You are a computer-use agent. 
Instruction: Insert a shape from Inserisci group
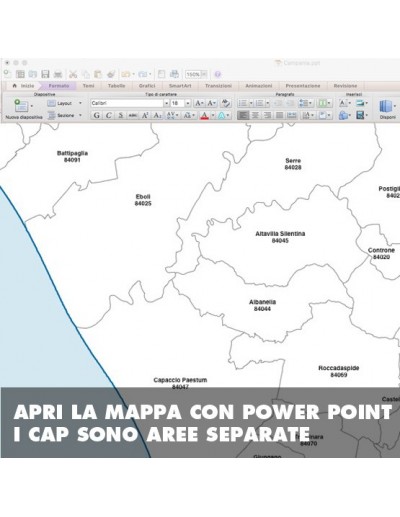pyautogui.click(x=343, y=115)
